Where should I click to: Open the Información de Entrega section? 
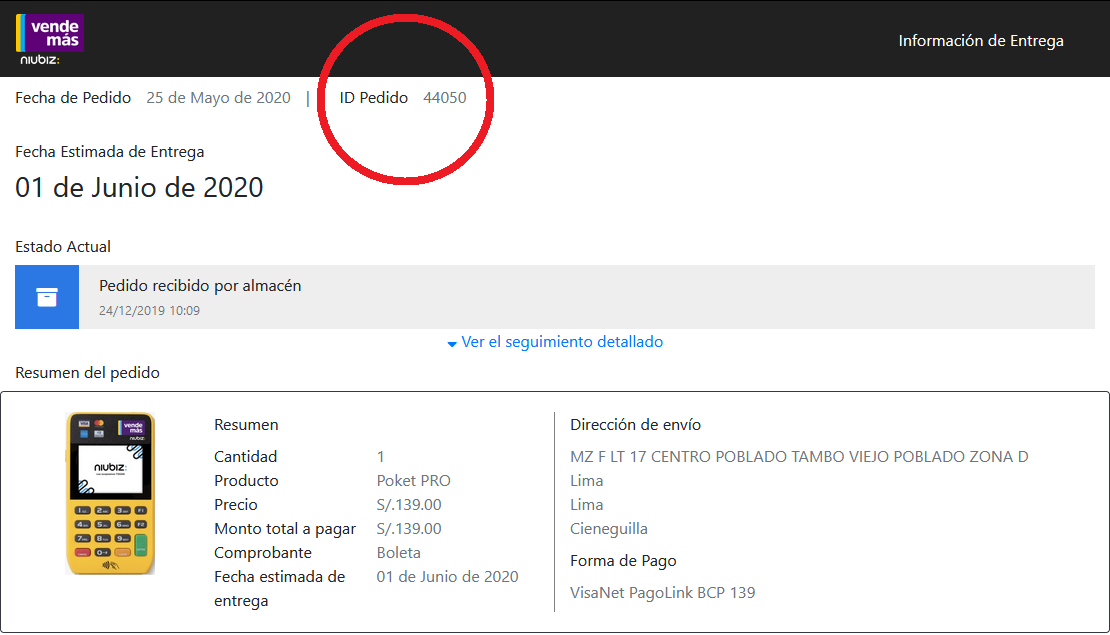[x=981, y=41]
